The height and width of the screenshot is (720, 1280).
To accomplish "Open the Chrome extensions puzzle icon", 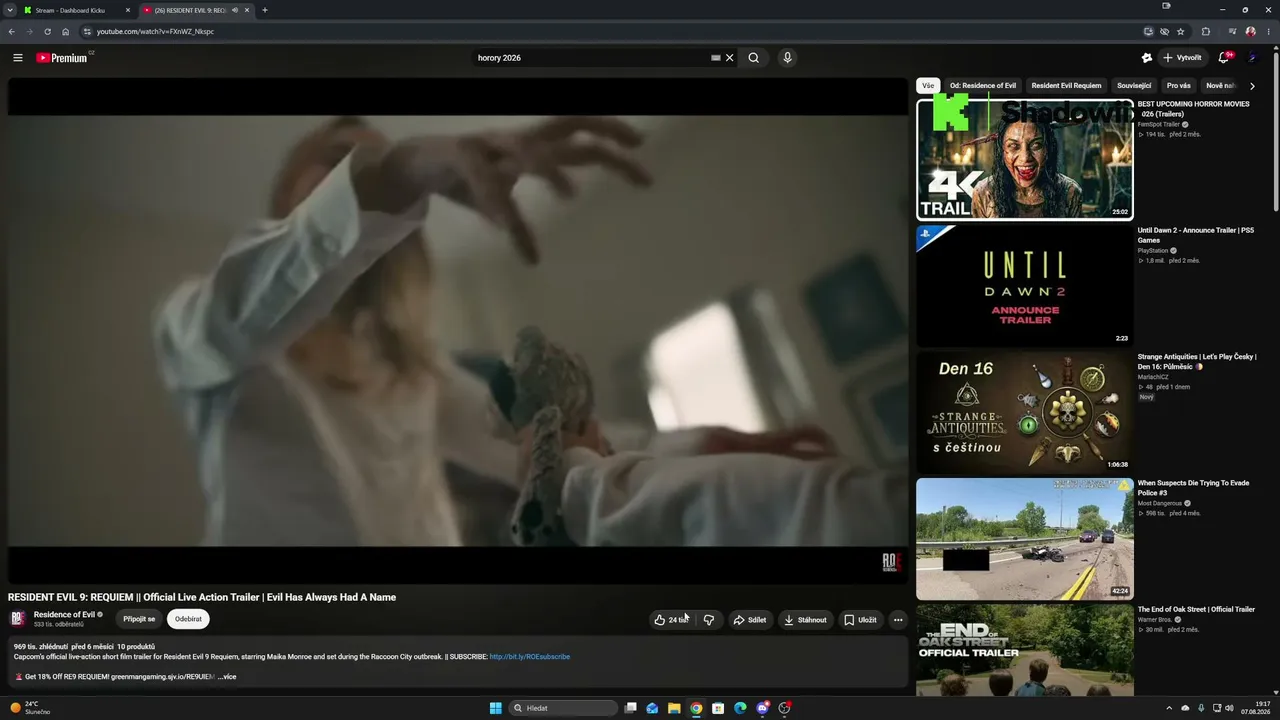I will click(1206, 31).
